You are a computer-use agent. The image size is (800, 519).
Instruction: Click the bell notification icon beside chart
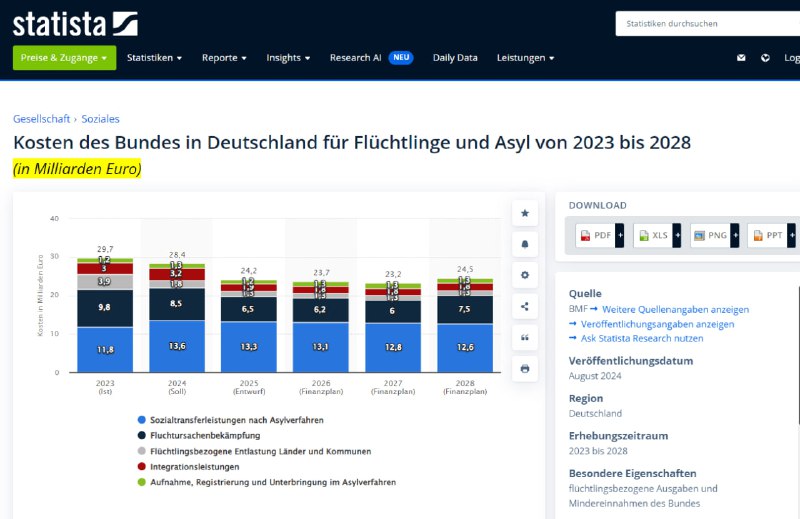click(525, 244)
